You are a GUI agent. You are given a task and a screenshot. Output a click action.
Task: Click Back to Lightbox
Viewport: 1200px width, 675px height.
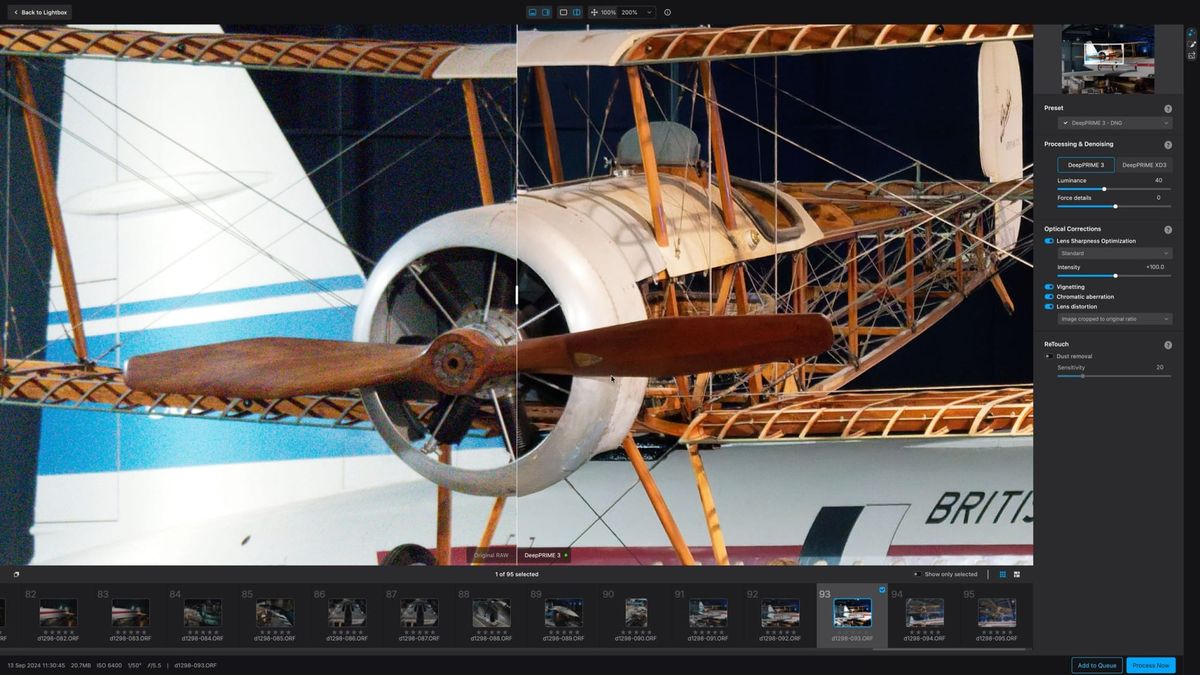pyautogui.click(x=40, y=12)
